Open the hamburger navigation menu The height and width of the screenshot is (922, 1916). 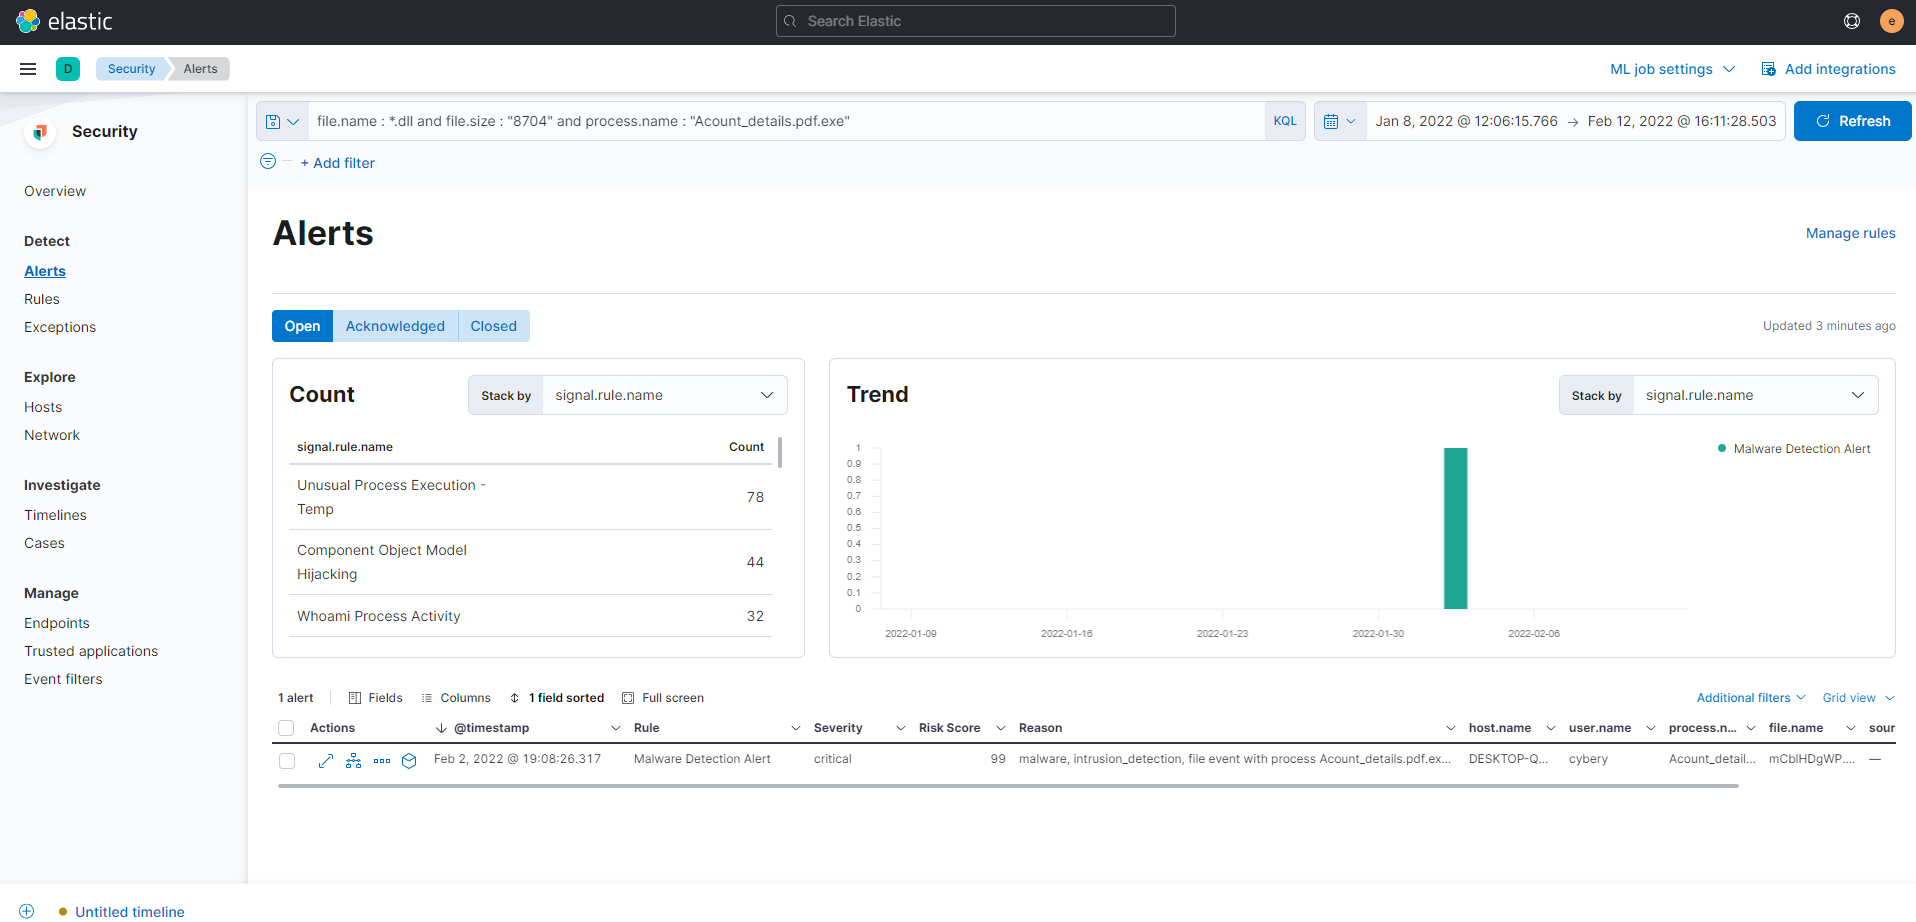pyautogui.click(x=28, y=69)
